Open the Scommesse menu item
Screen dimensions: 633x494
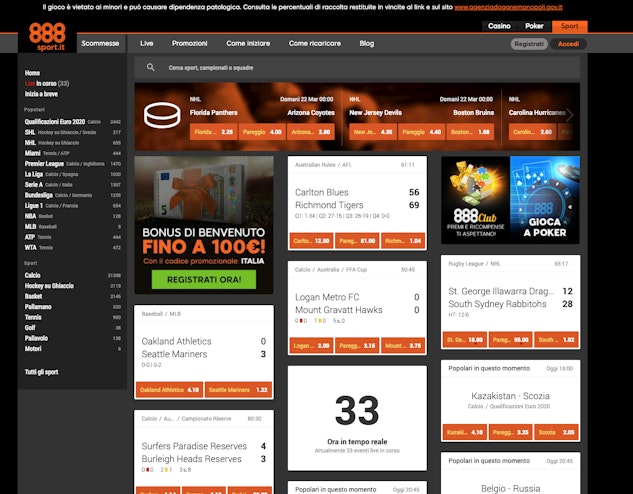[x=100, y=43]
